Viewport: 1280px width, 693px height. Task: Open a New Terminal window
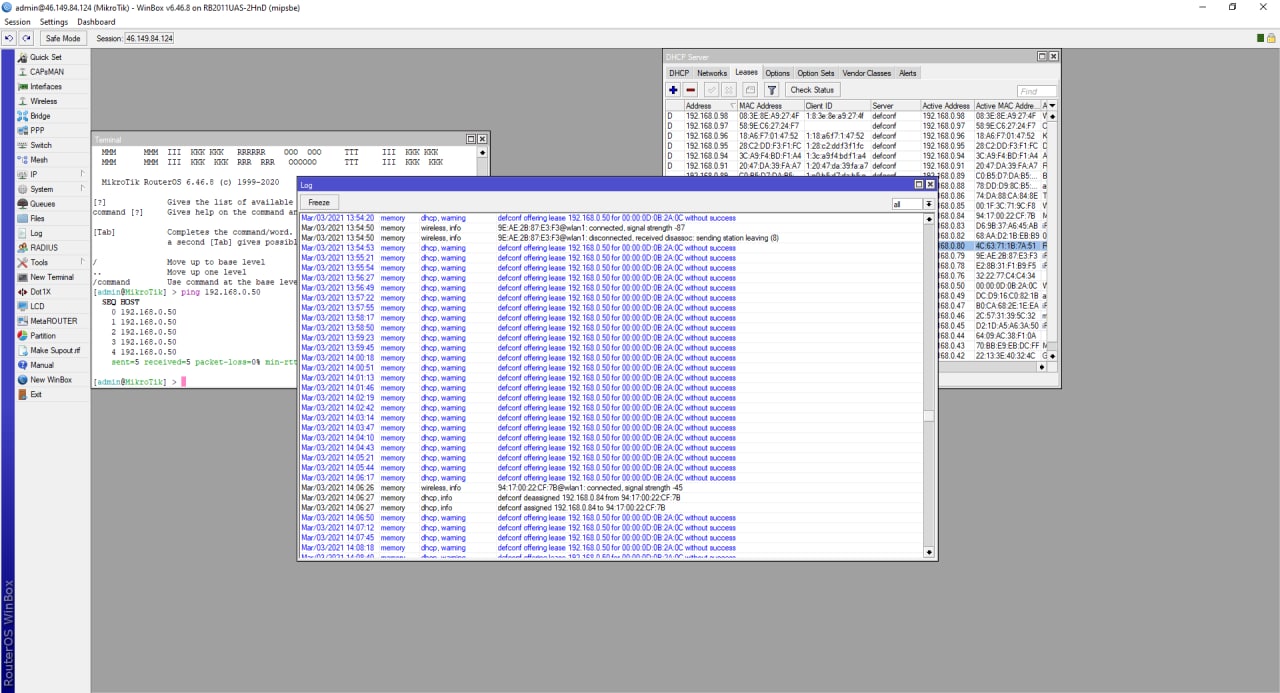(51, 277)
